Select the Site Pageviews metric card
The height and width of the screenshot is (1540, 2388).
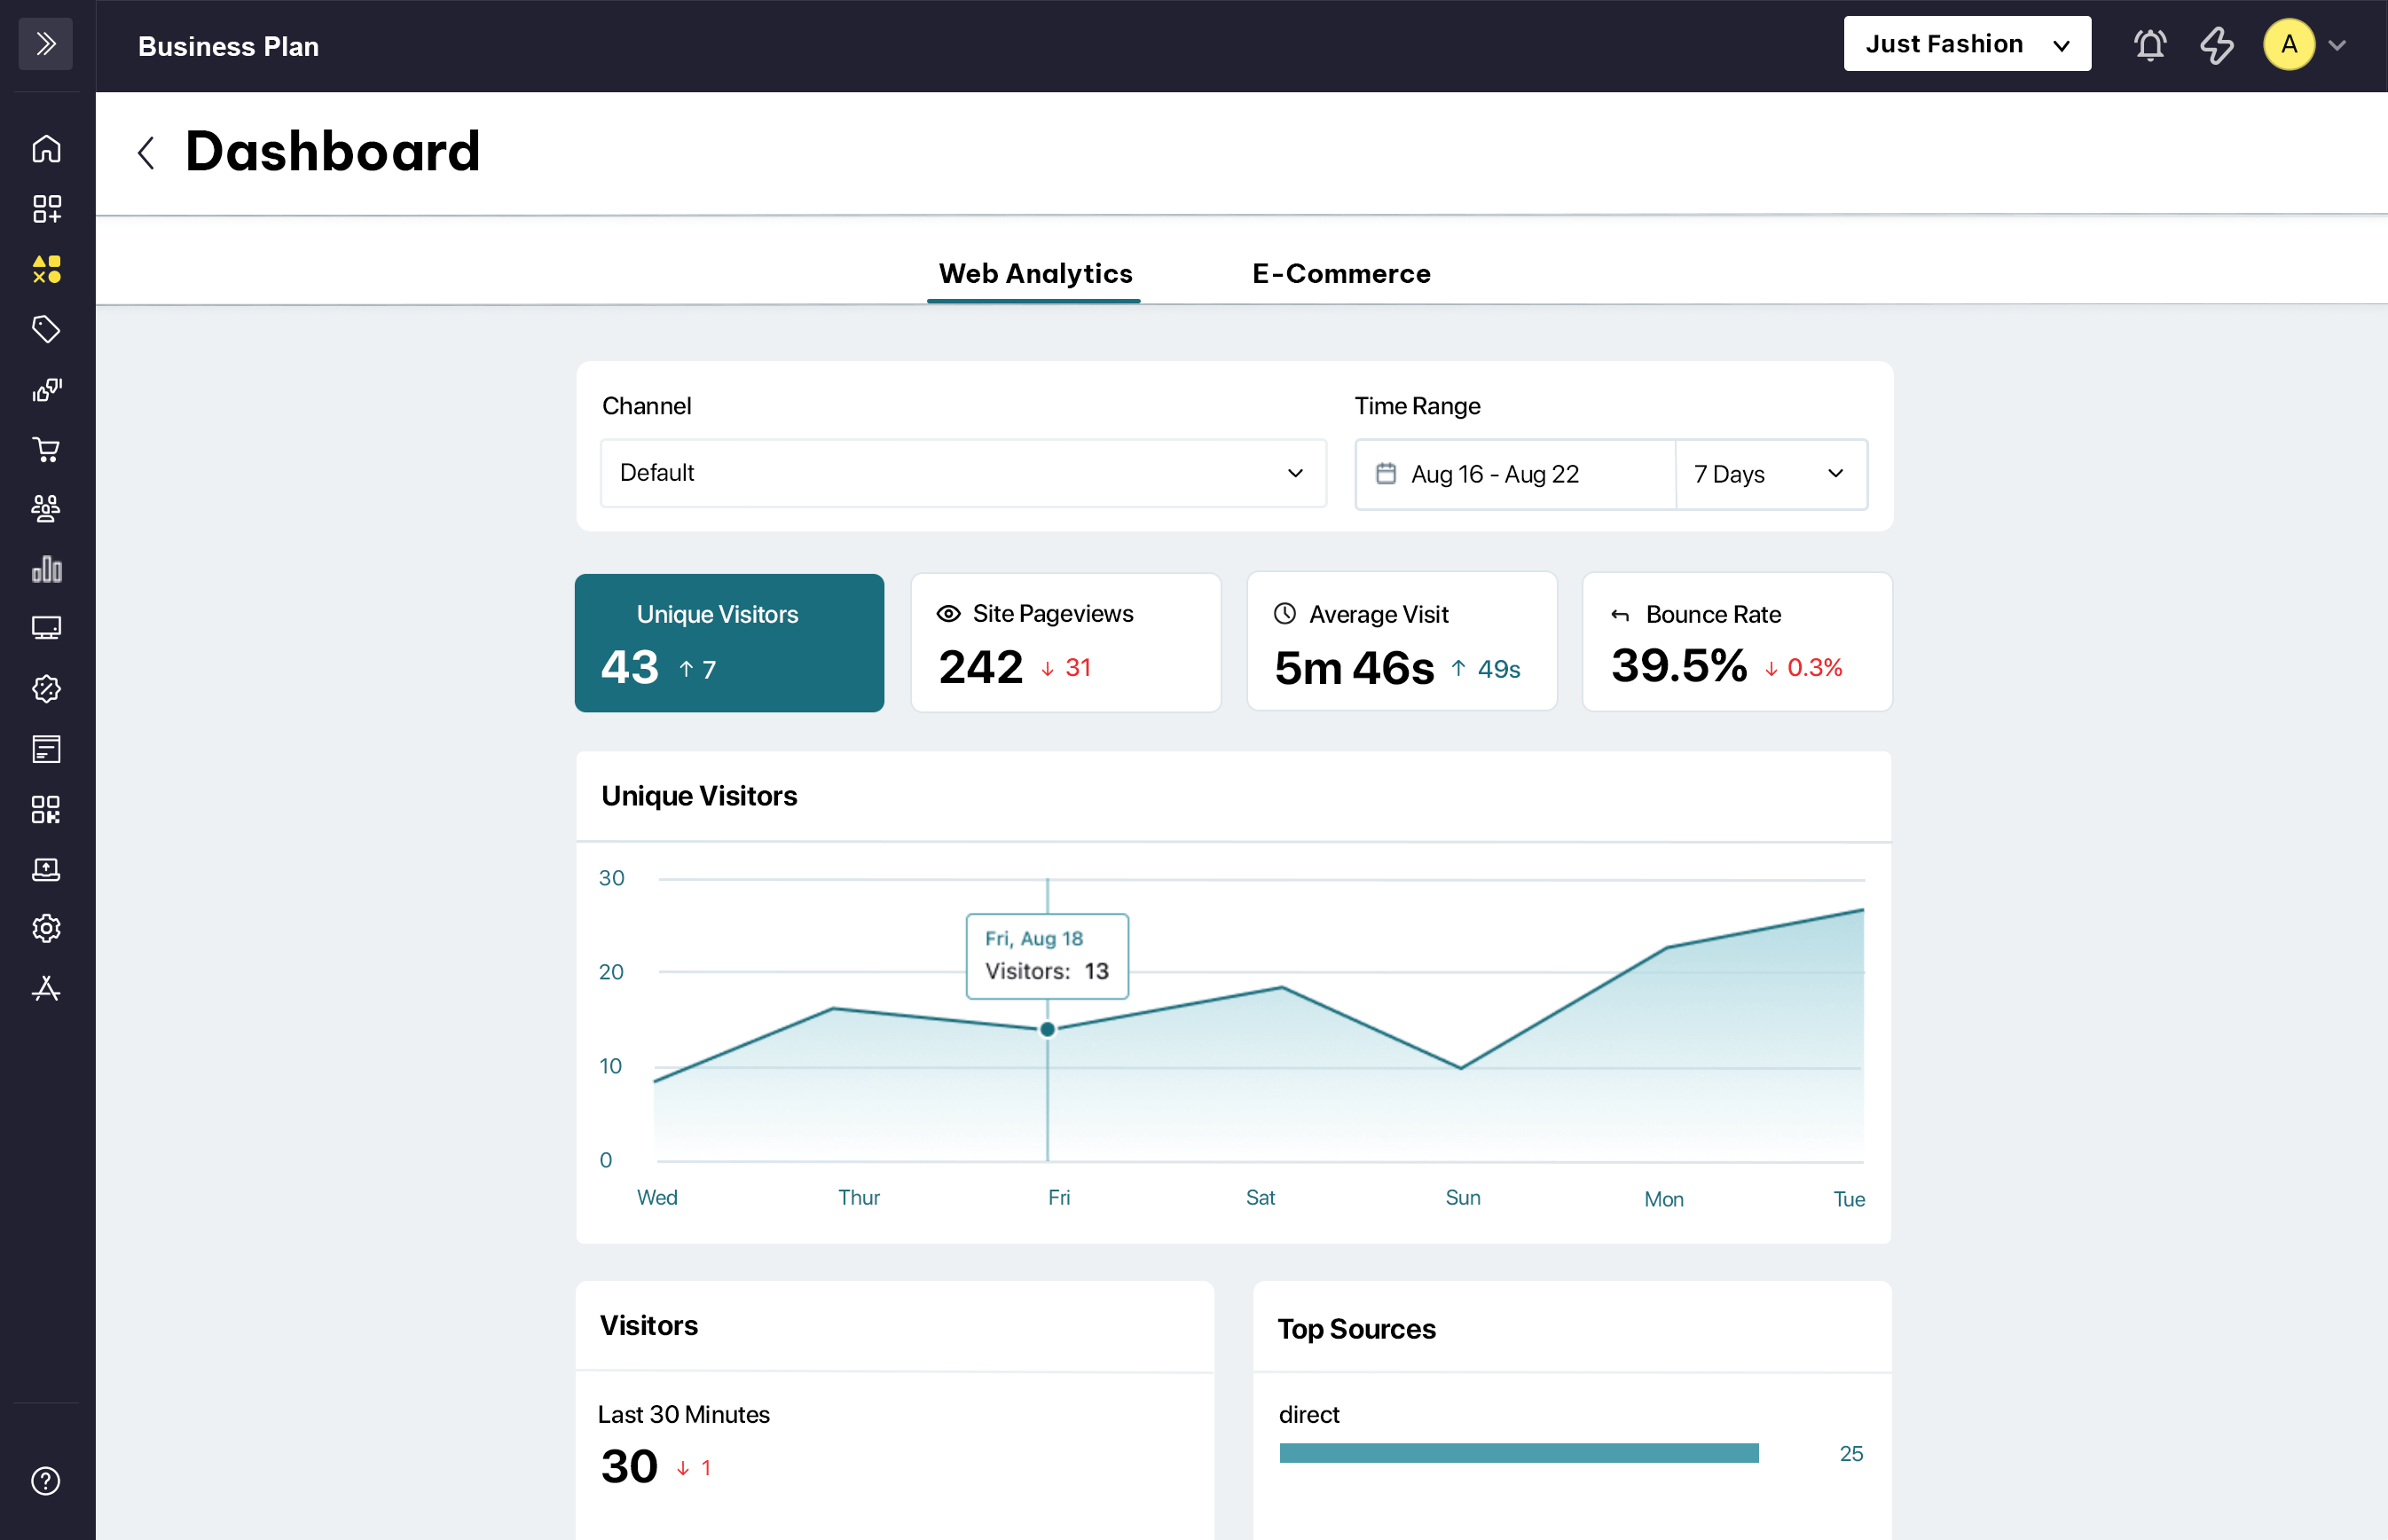(1065, 642)
